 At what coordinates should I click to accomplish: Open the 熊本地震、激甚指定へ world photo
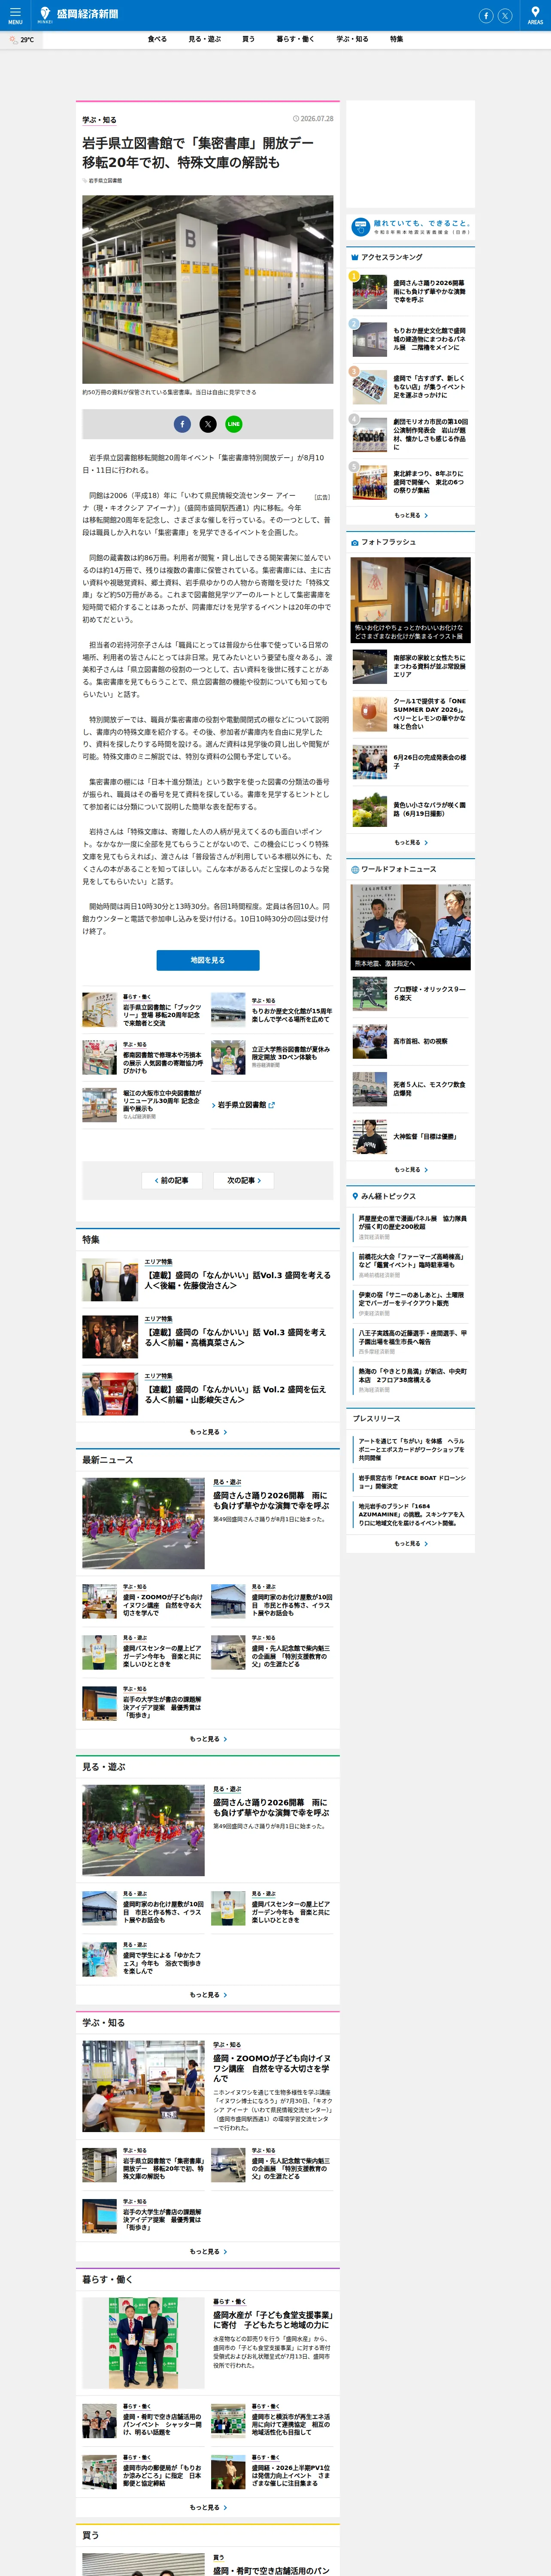[x=411, y=927]
